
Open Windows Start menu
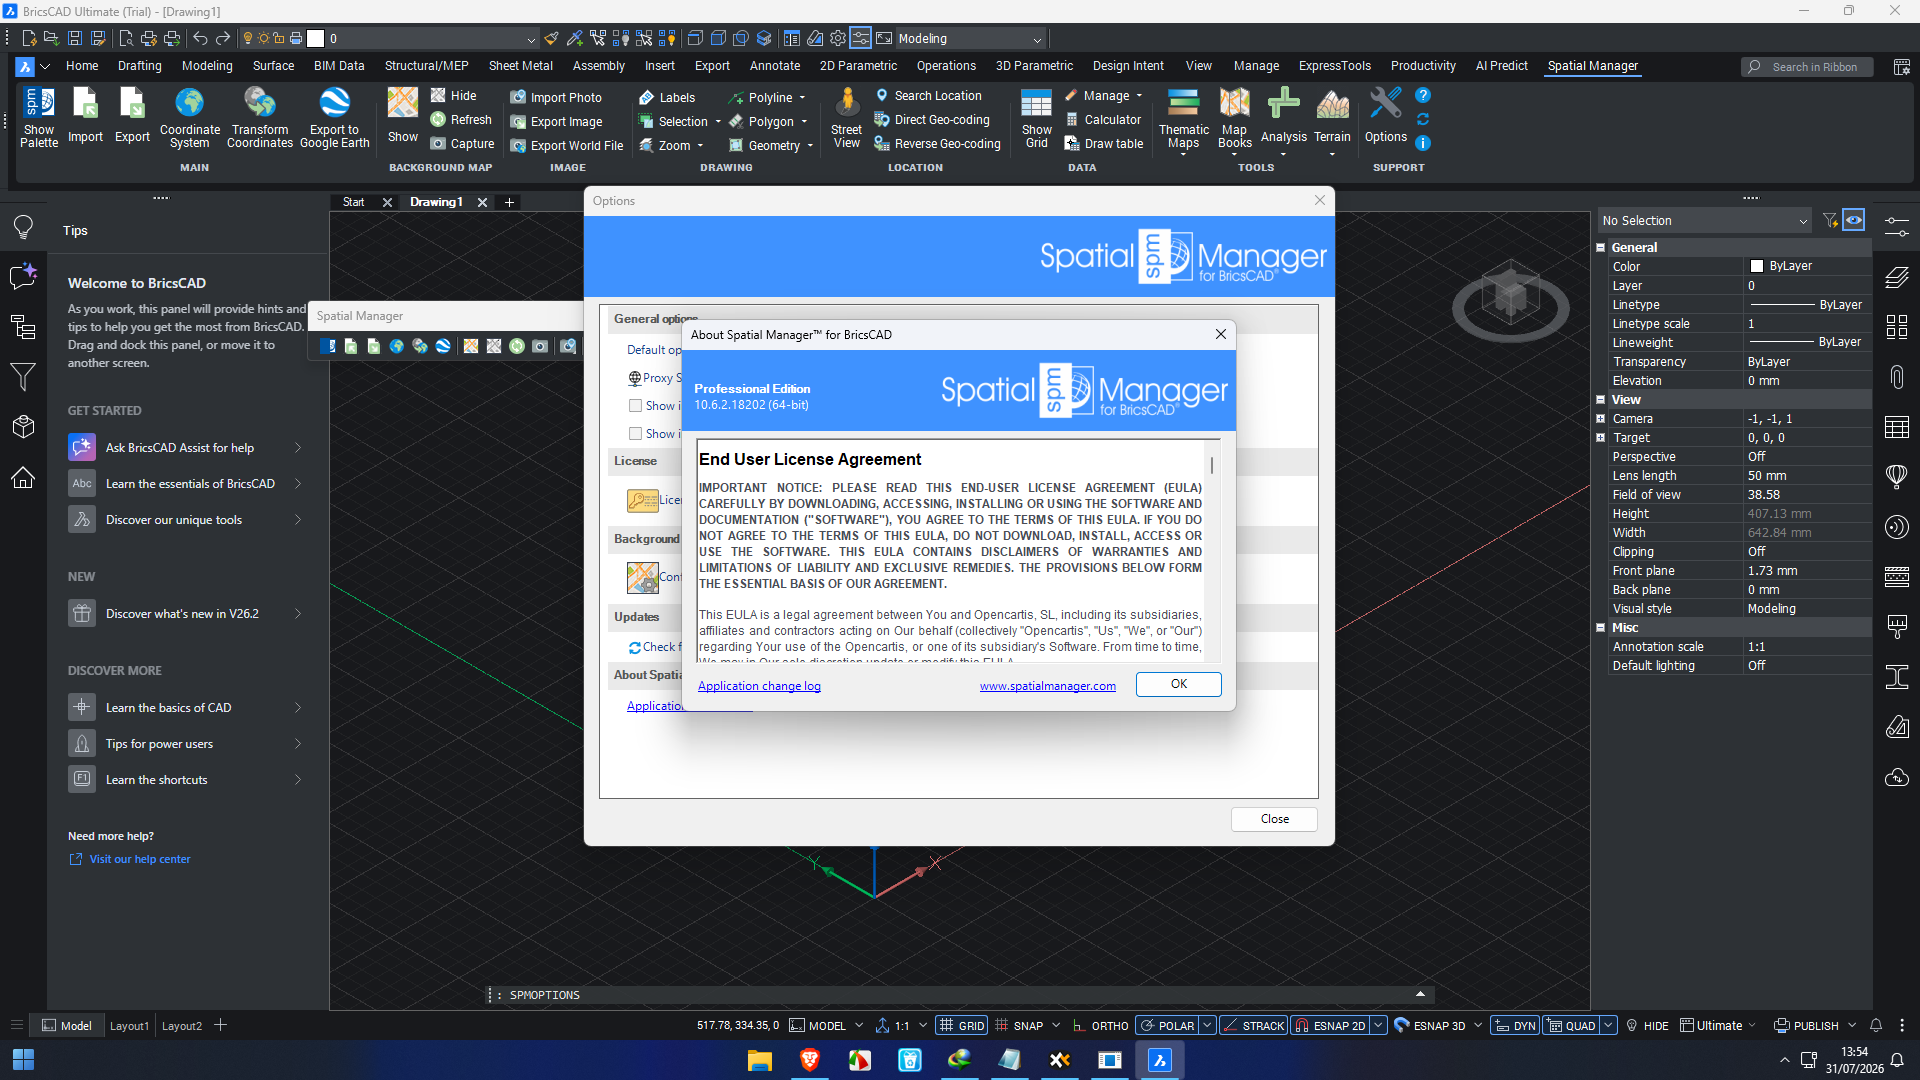[x=23, y=1060]
